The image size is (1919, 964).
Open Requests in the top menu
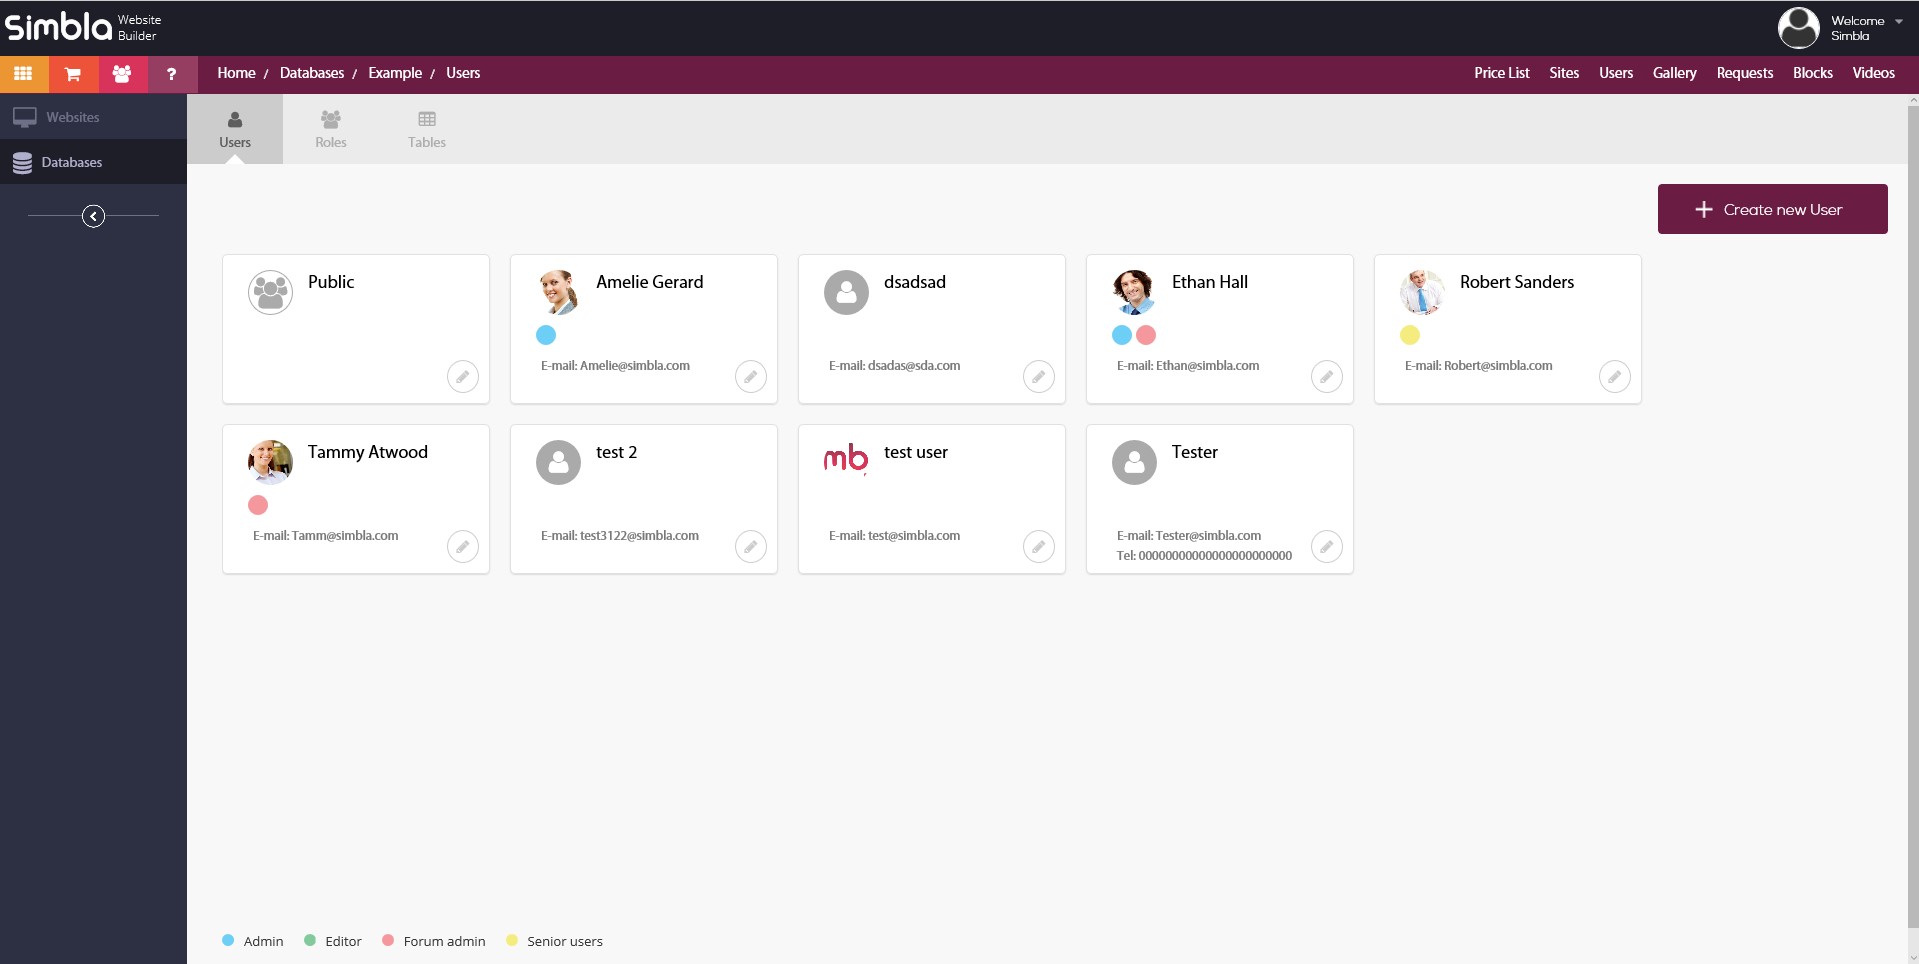[1744, 73]
